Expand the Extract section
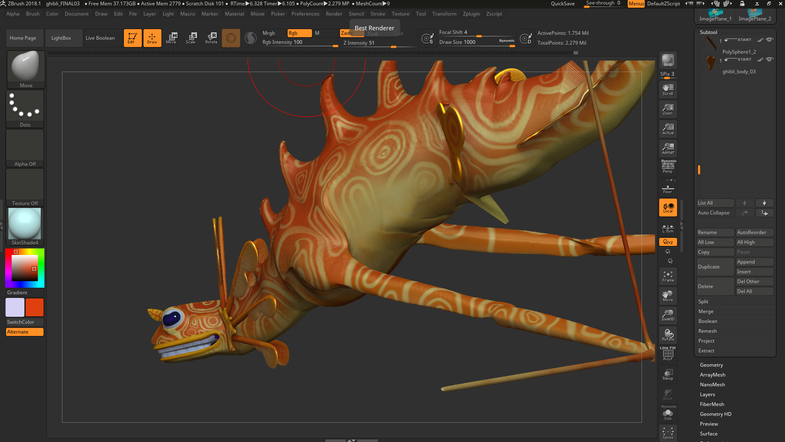 click(x=706, y=351)
